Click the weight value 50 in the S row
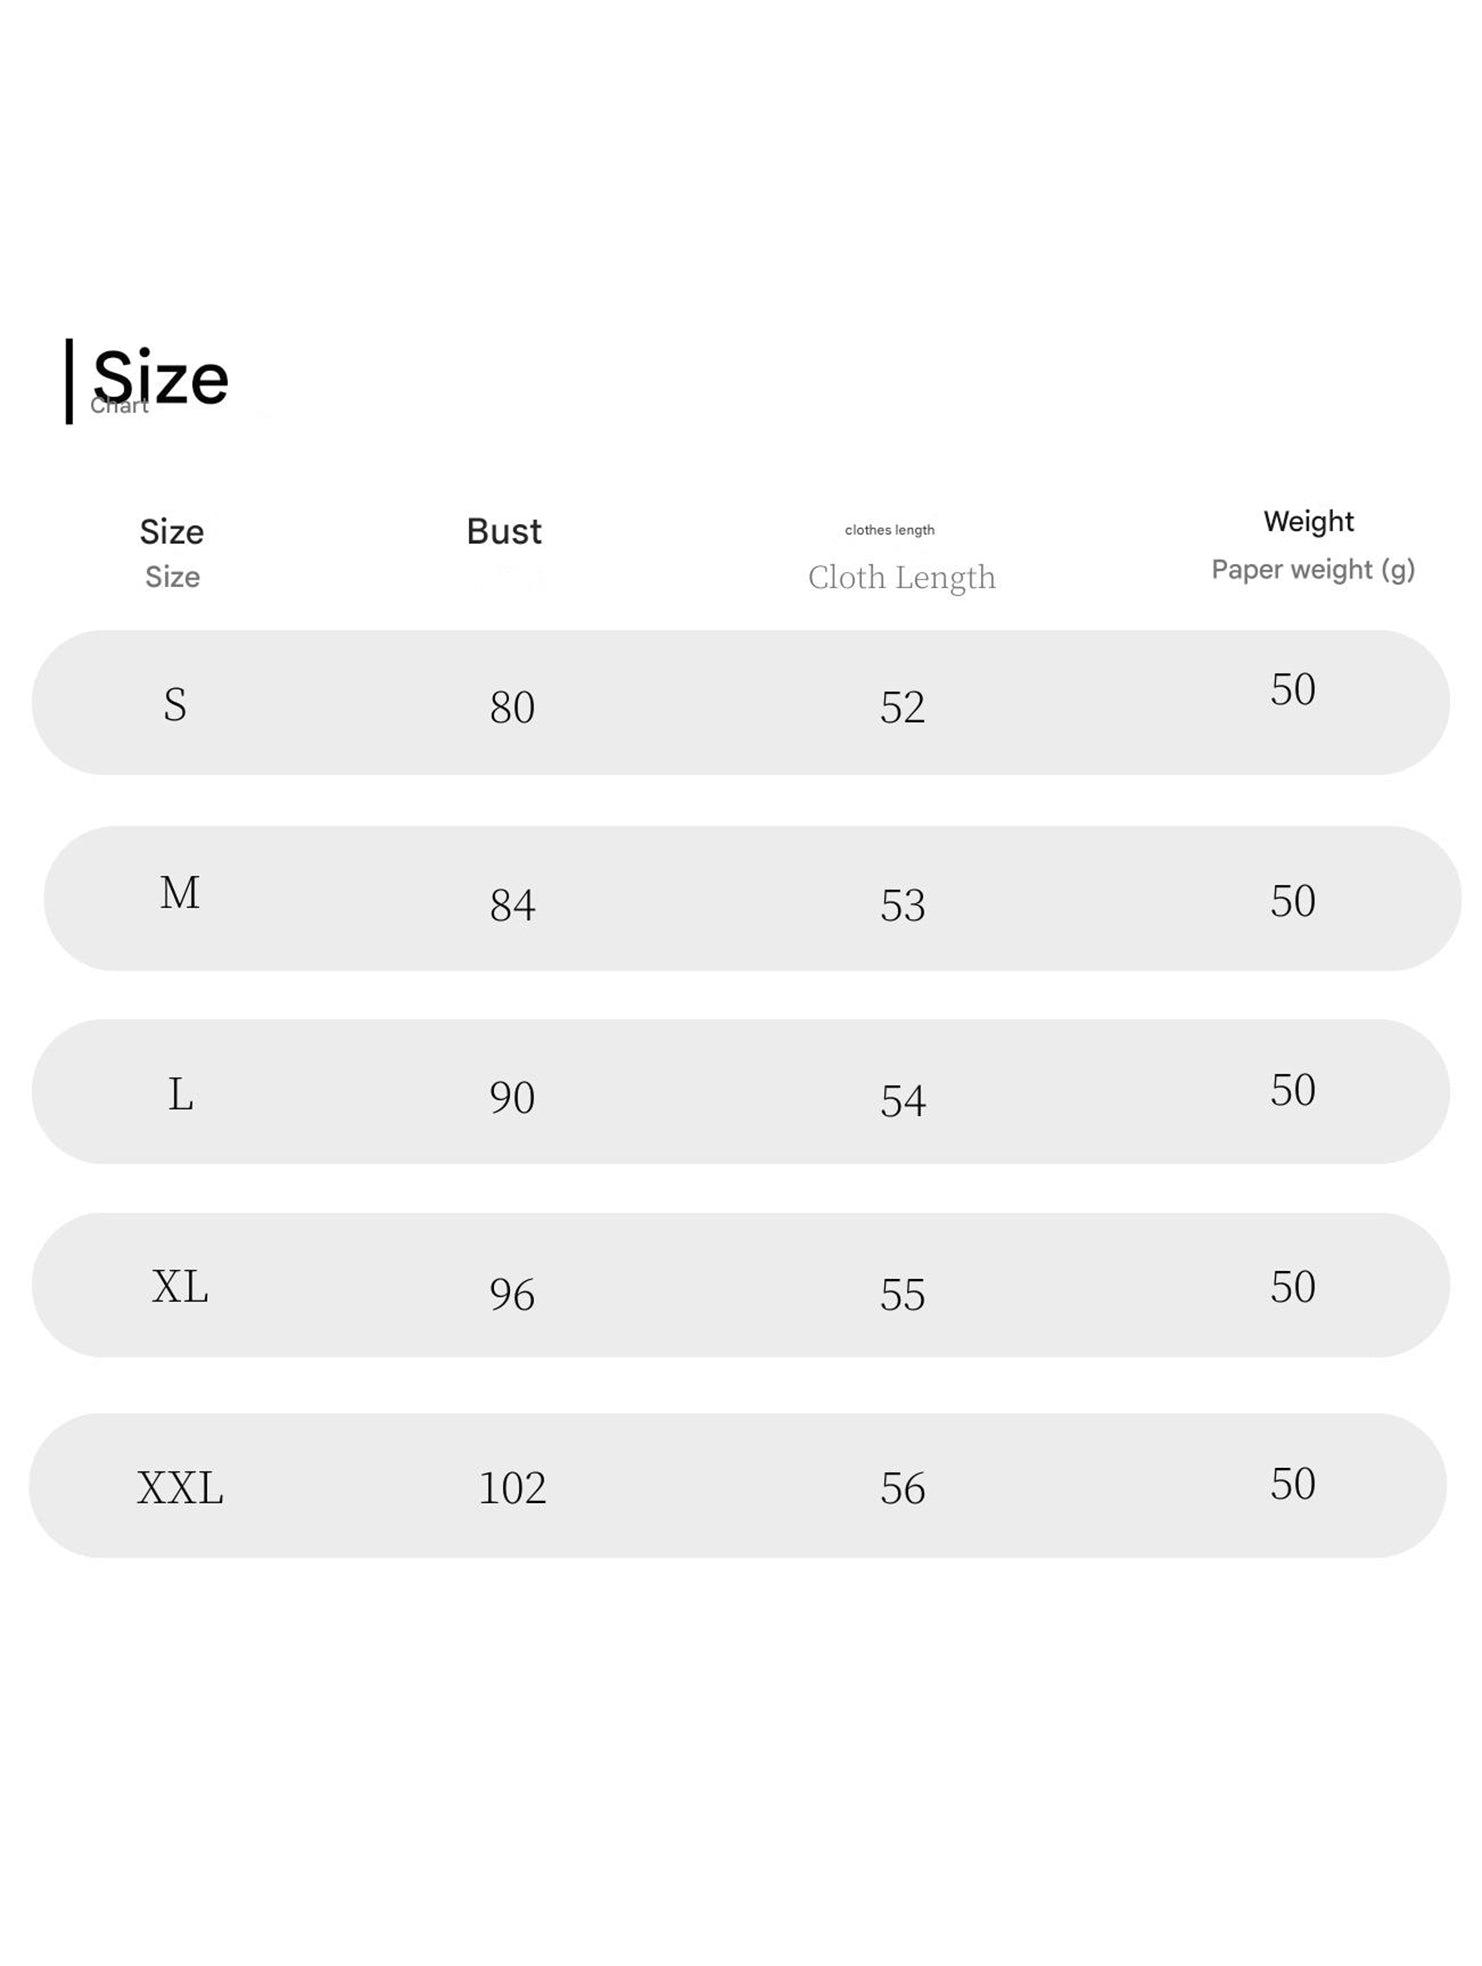1482x1966 pixels. click(1292, 689)
